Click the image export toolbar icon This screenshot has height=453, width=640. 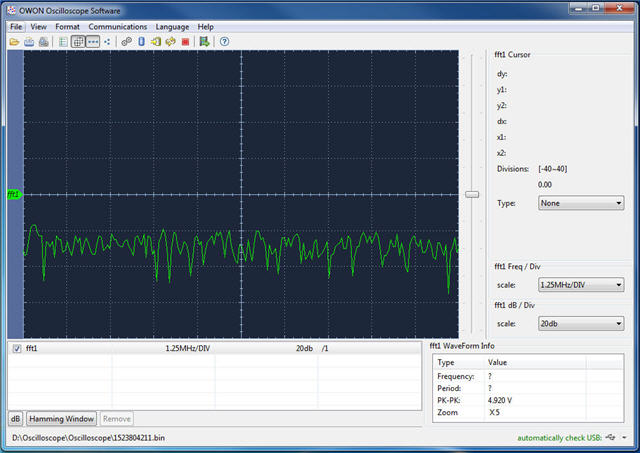[x=204, y=42]
